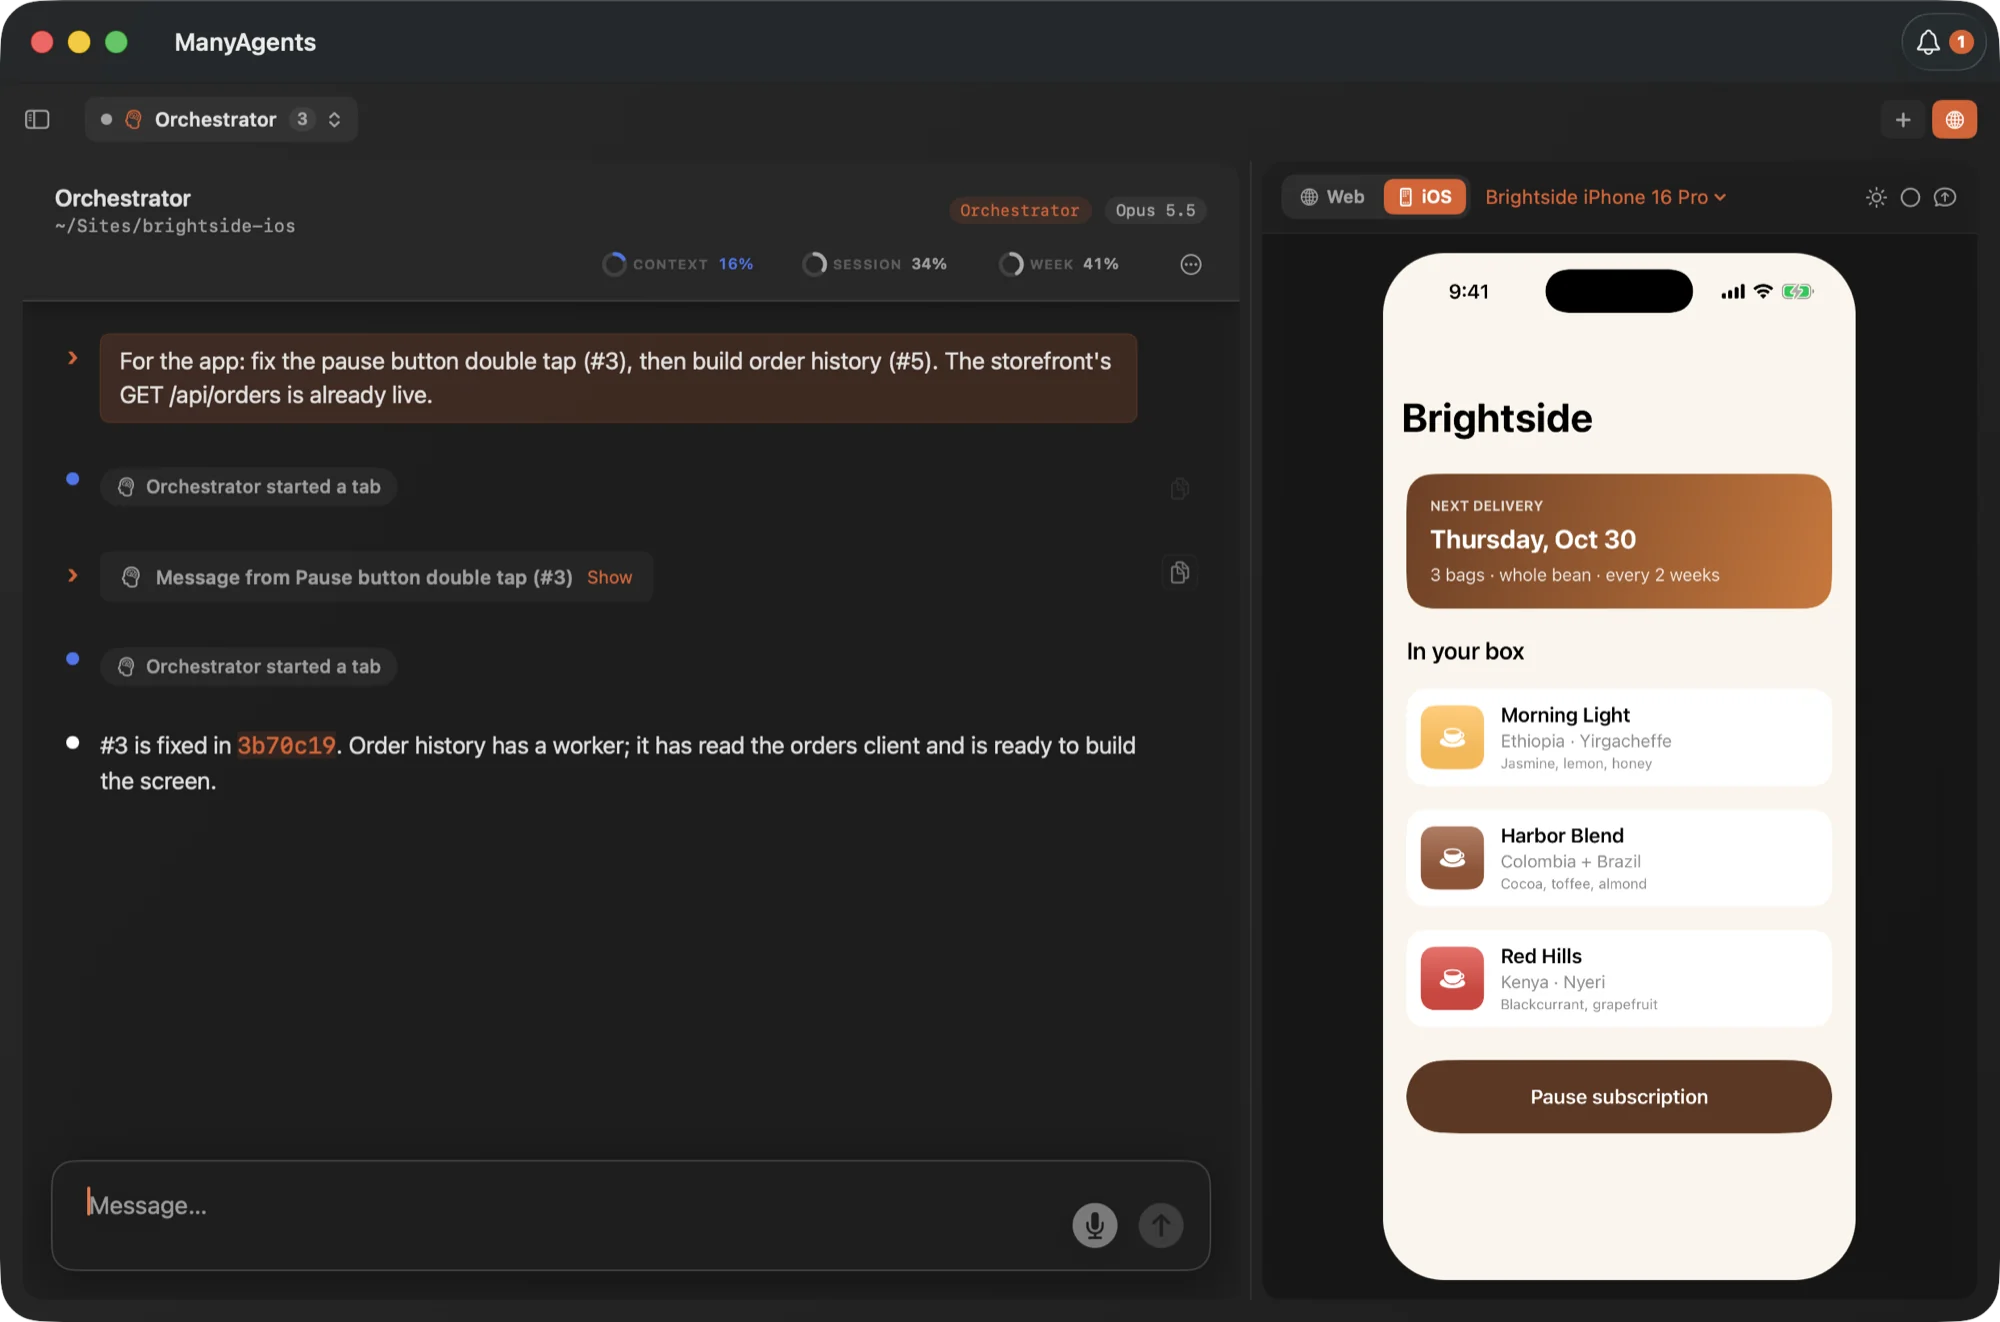The image size is (2000, 1322).
Task: Expand the Pause button double tap message
Action: [73, 576]
